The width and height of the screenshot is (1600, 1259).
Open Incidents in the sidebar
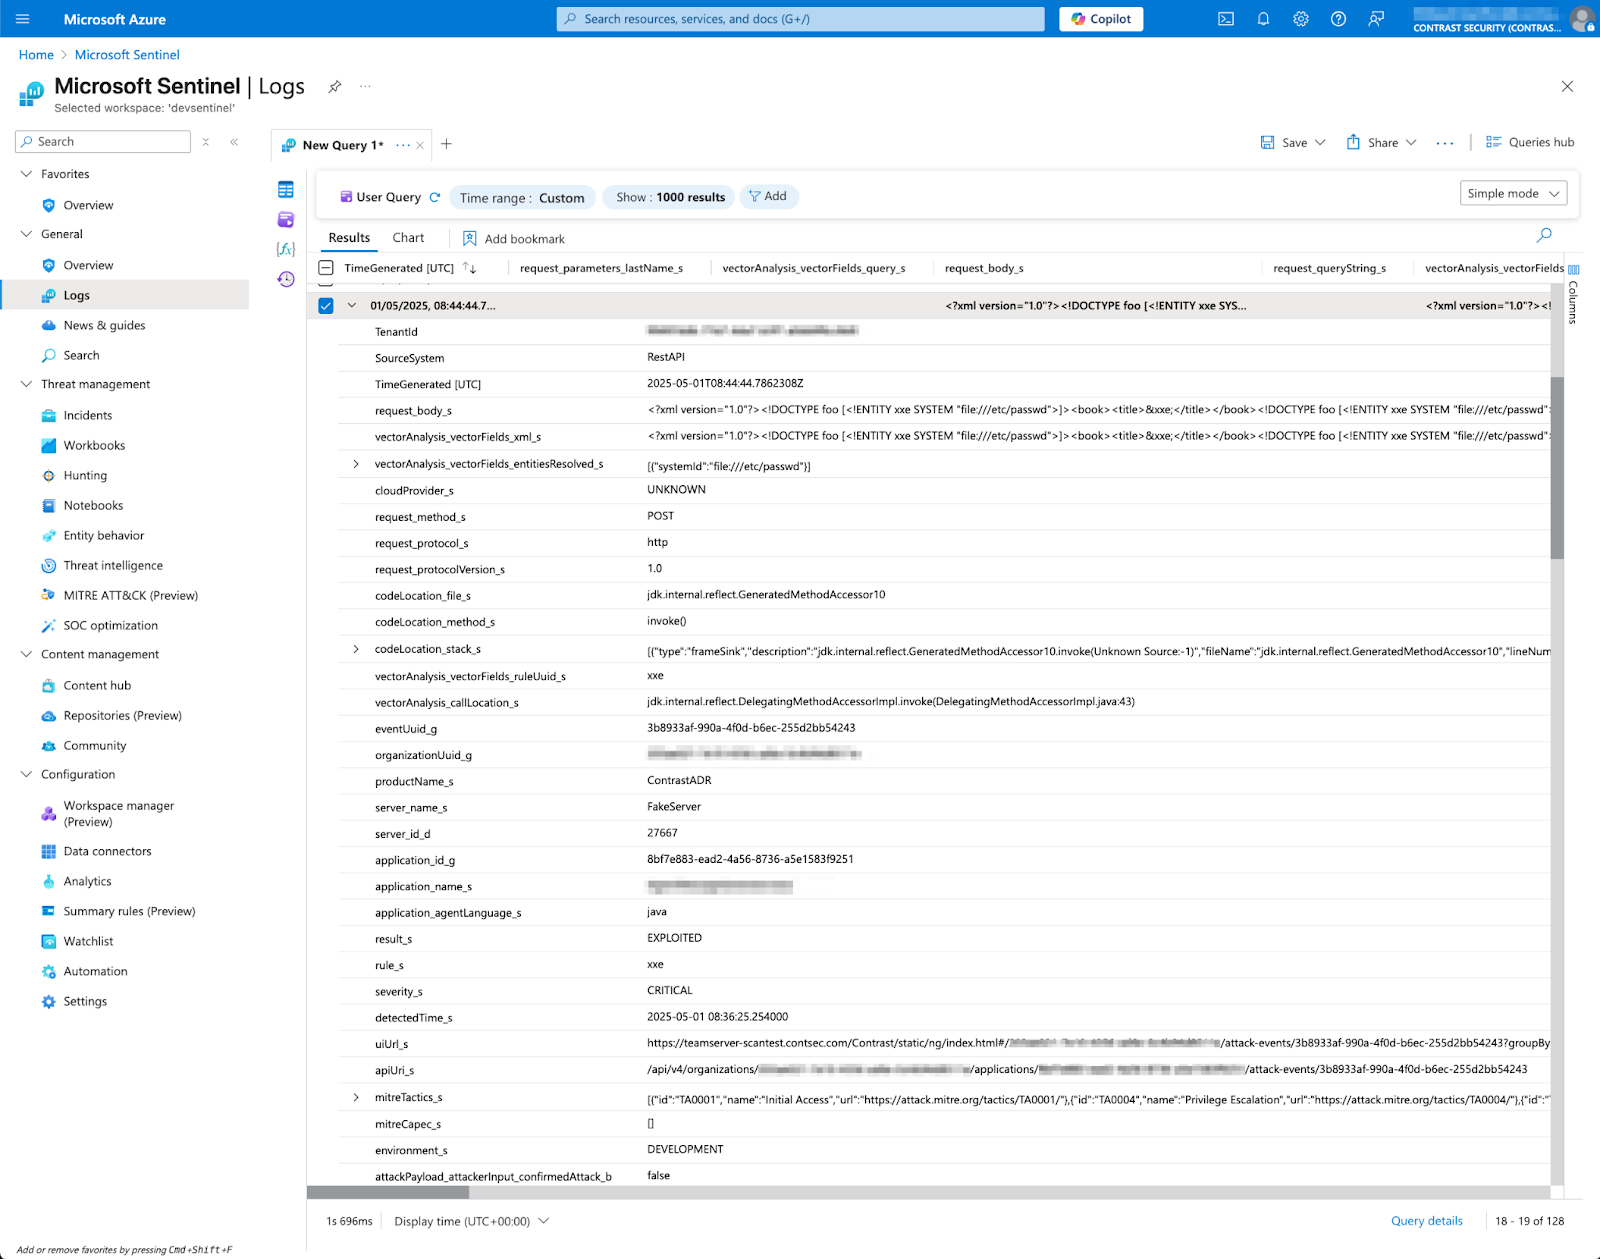point(88,415)
